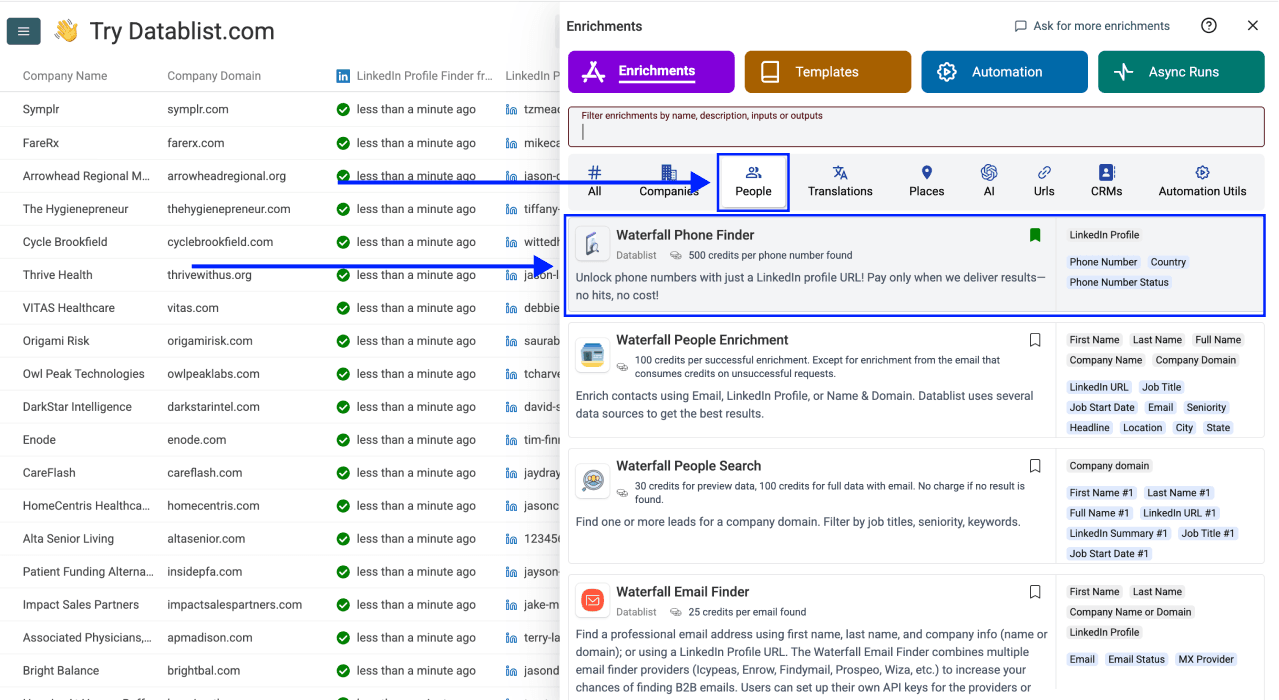Click the Ask for more enrichments link

[x=1091, y=25]
